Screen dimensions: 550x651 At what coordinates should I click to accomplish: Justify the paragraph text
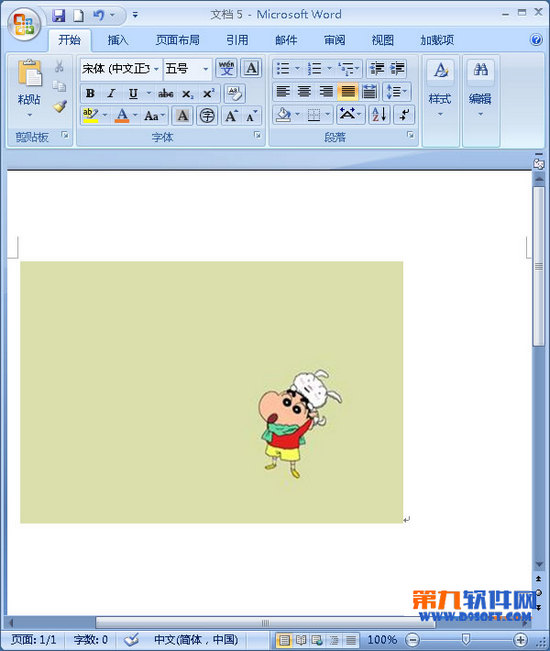(x=348, y=92)
